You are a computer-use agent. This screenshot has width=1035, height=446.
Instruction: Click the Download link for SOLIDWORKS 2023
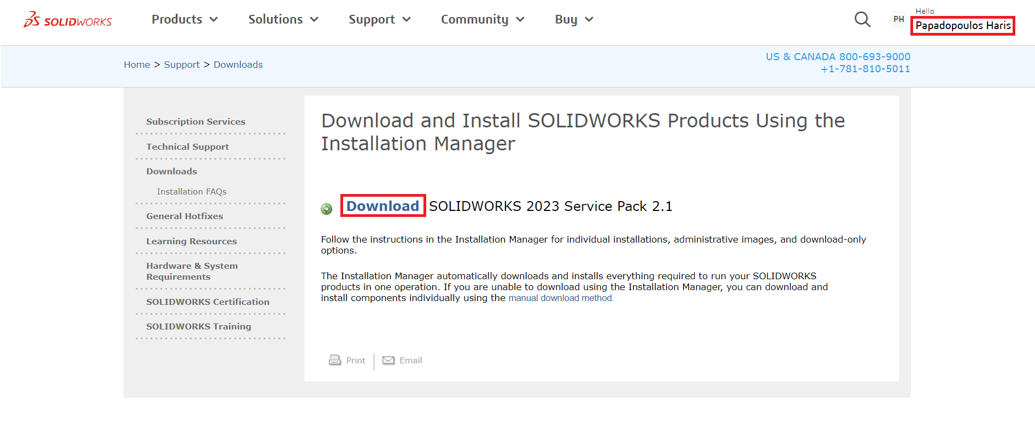pos(383,206)
